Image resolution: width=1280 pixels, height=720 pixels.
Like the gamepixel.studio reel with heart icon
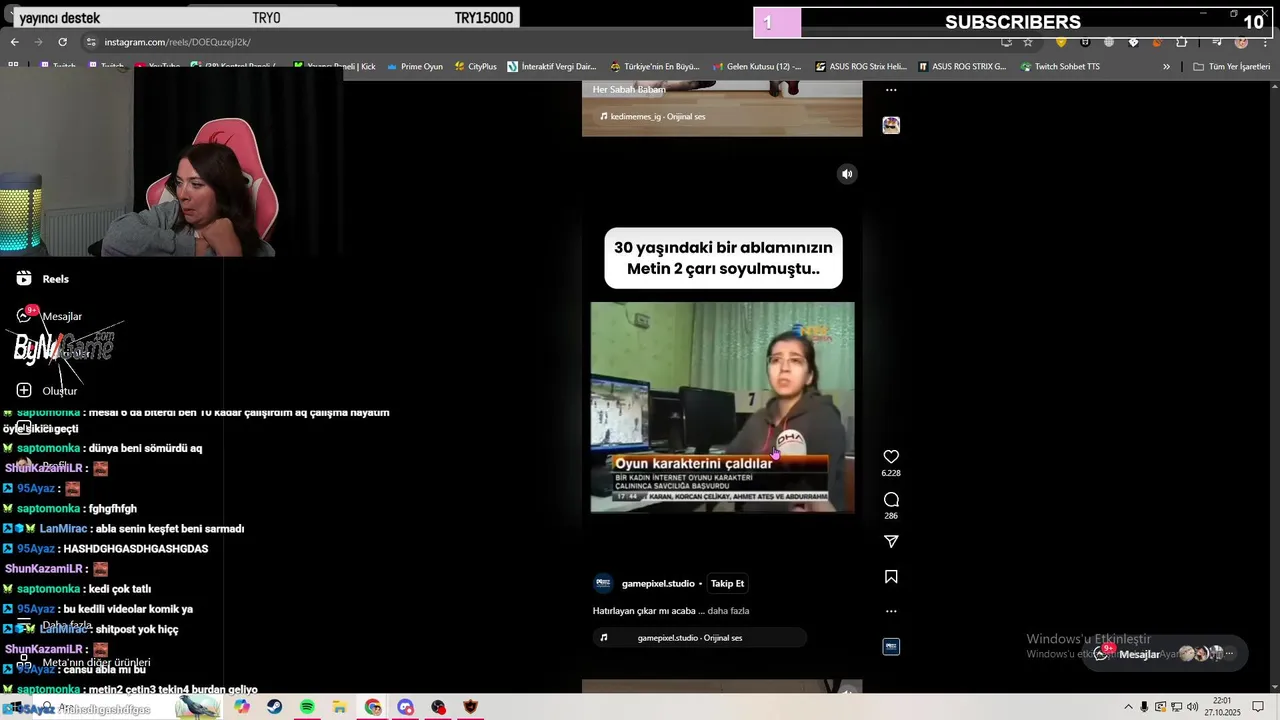coord(891,457)
